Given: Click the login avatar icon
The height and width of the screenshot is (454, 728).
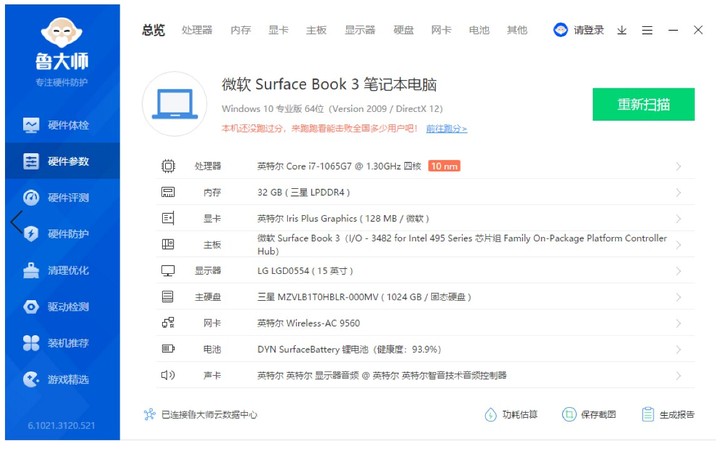Looking at the screenshot, I should 560,30.
